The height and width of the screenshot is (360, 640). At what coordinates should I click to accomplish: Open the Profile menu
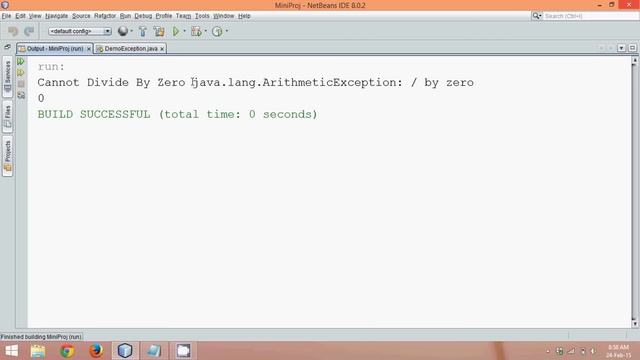tap(164, 16)
